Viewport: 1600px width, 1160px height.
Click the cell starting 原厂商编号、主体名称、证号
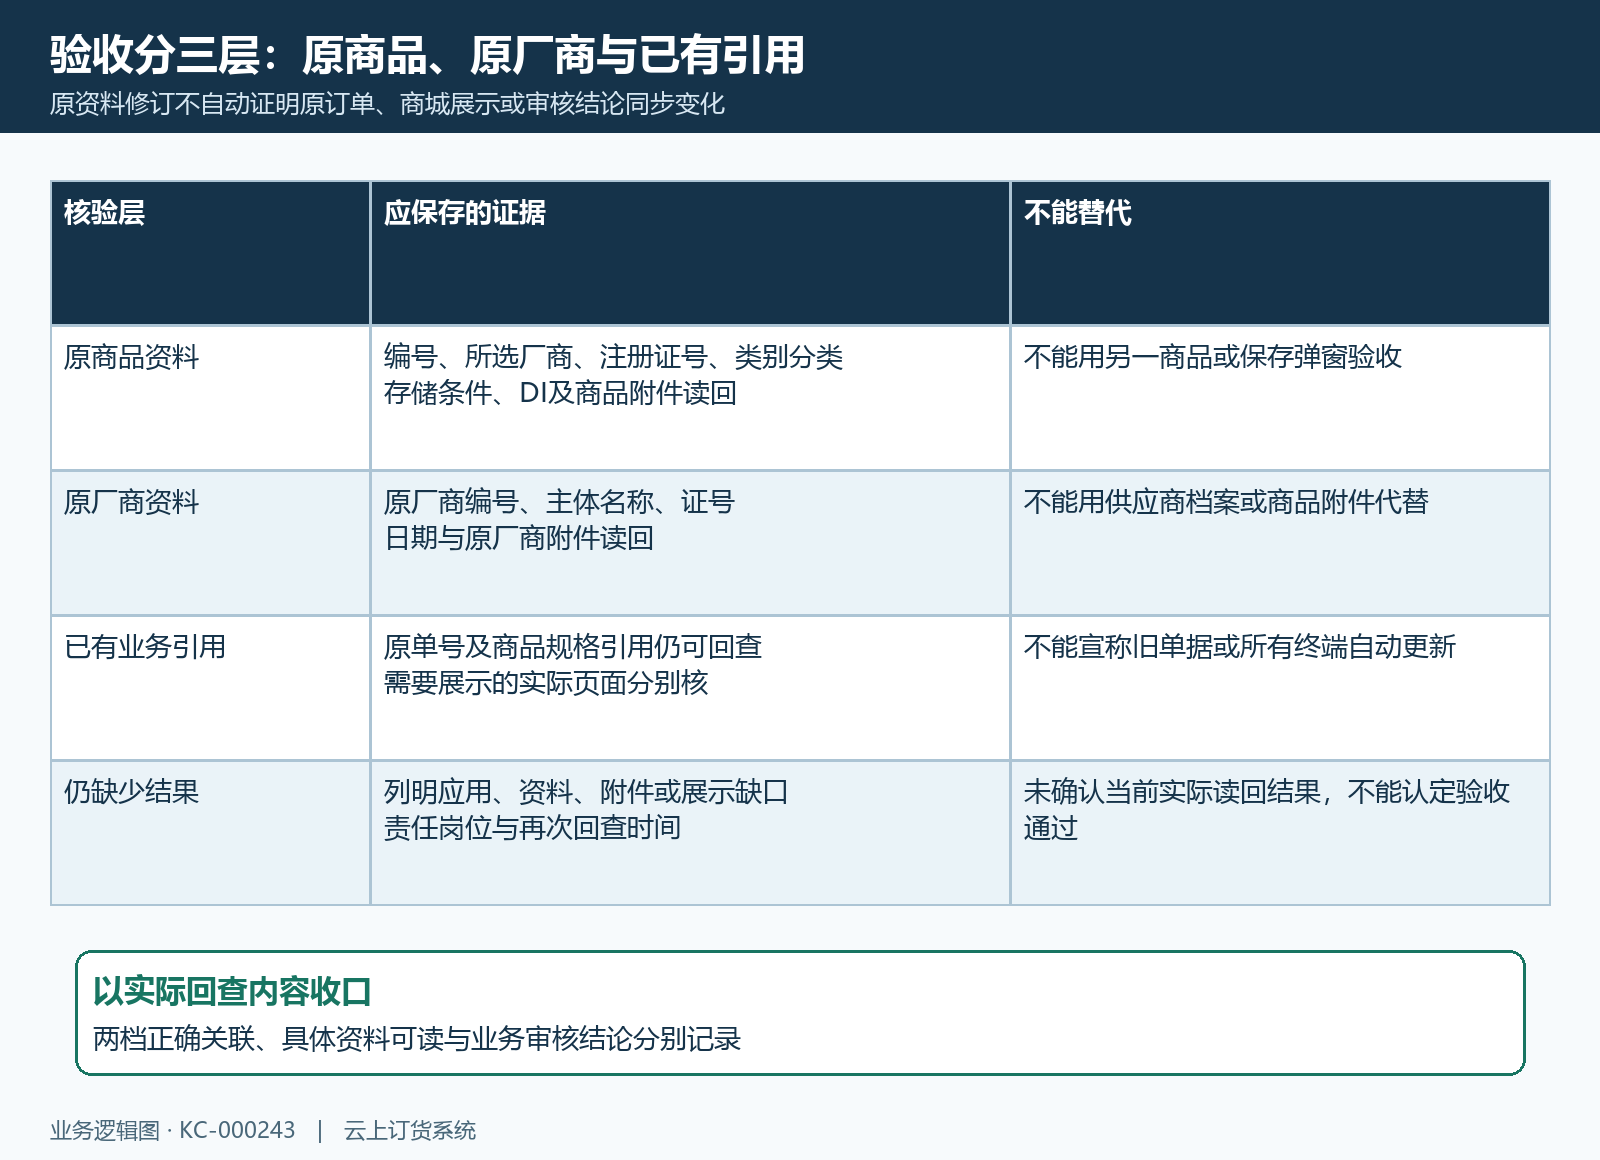pos(690,543)
